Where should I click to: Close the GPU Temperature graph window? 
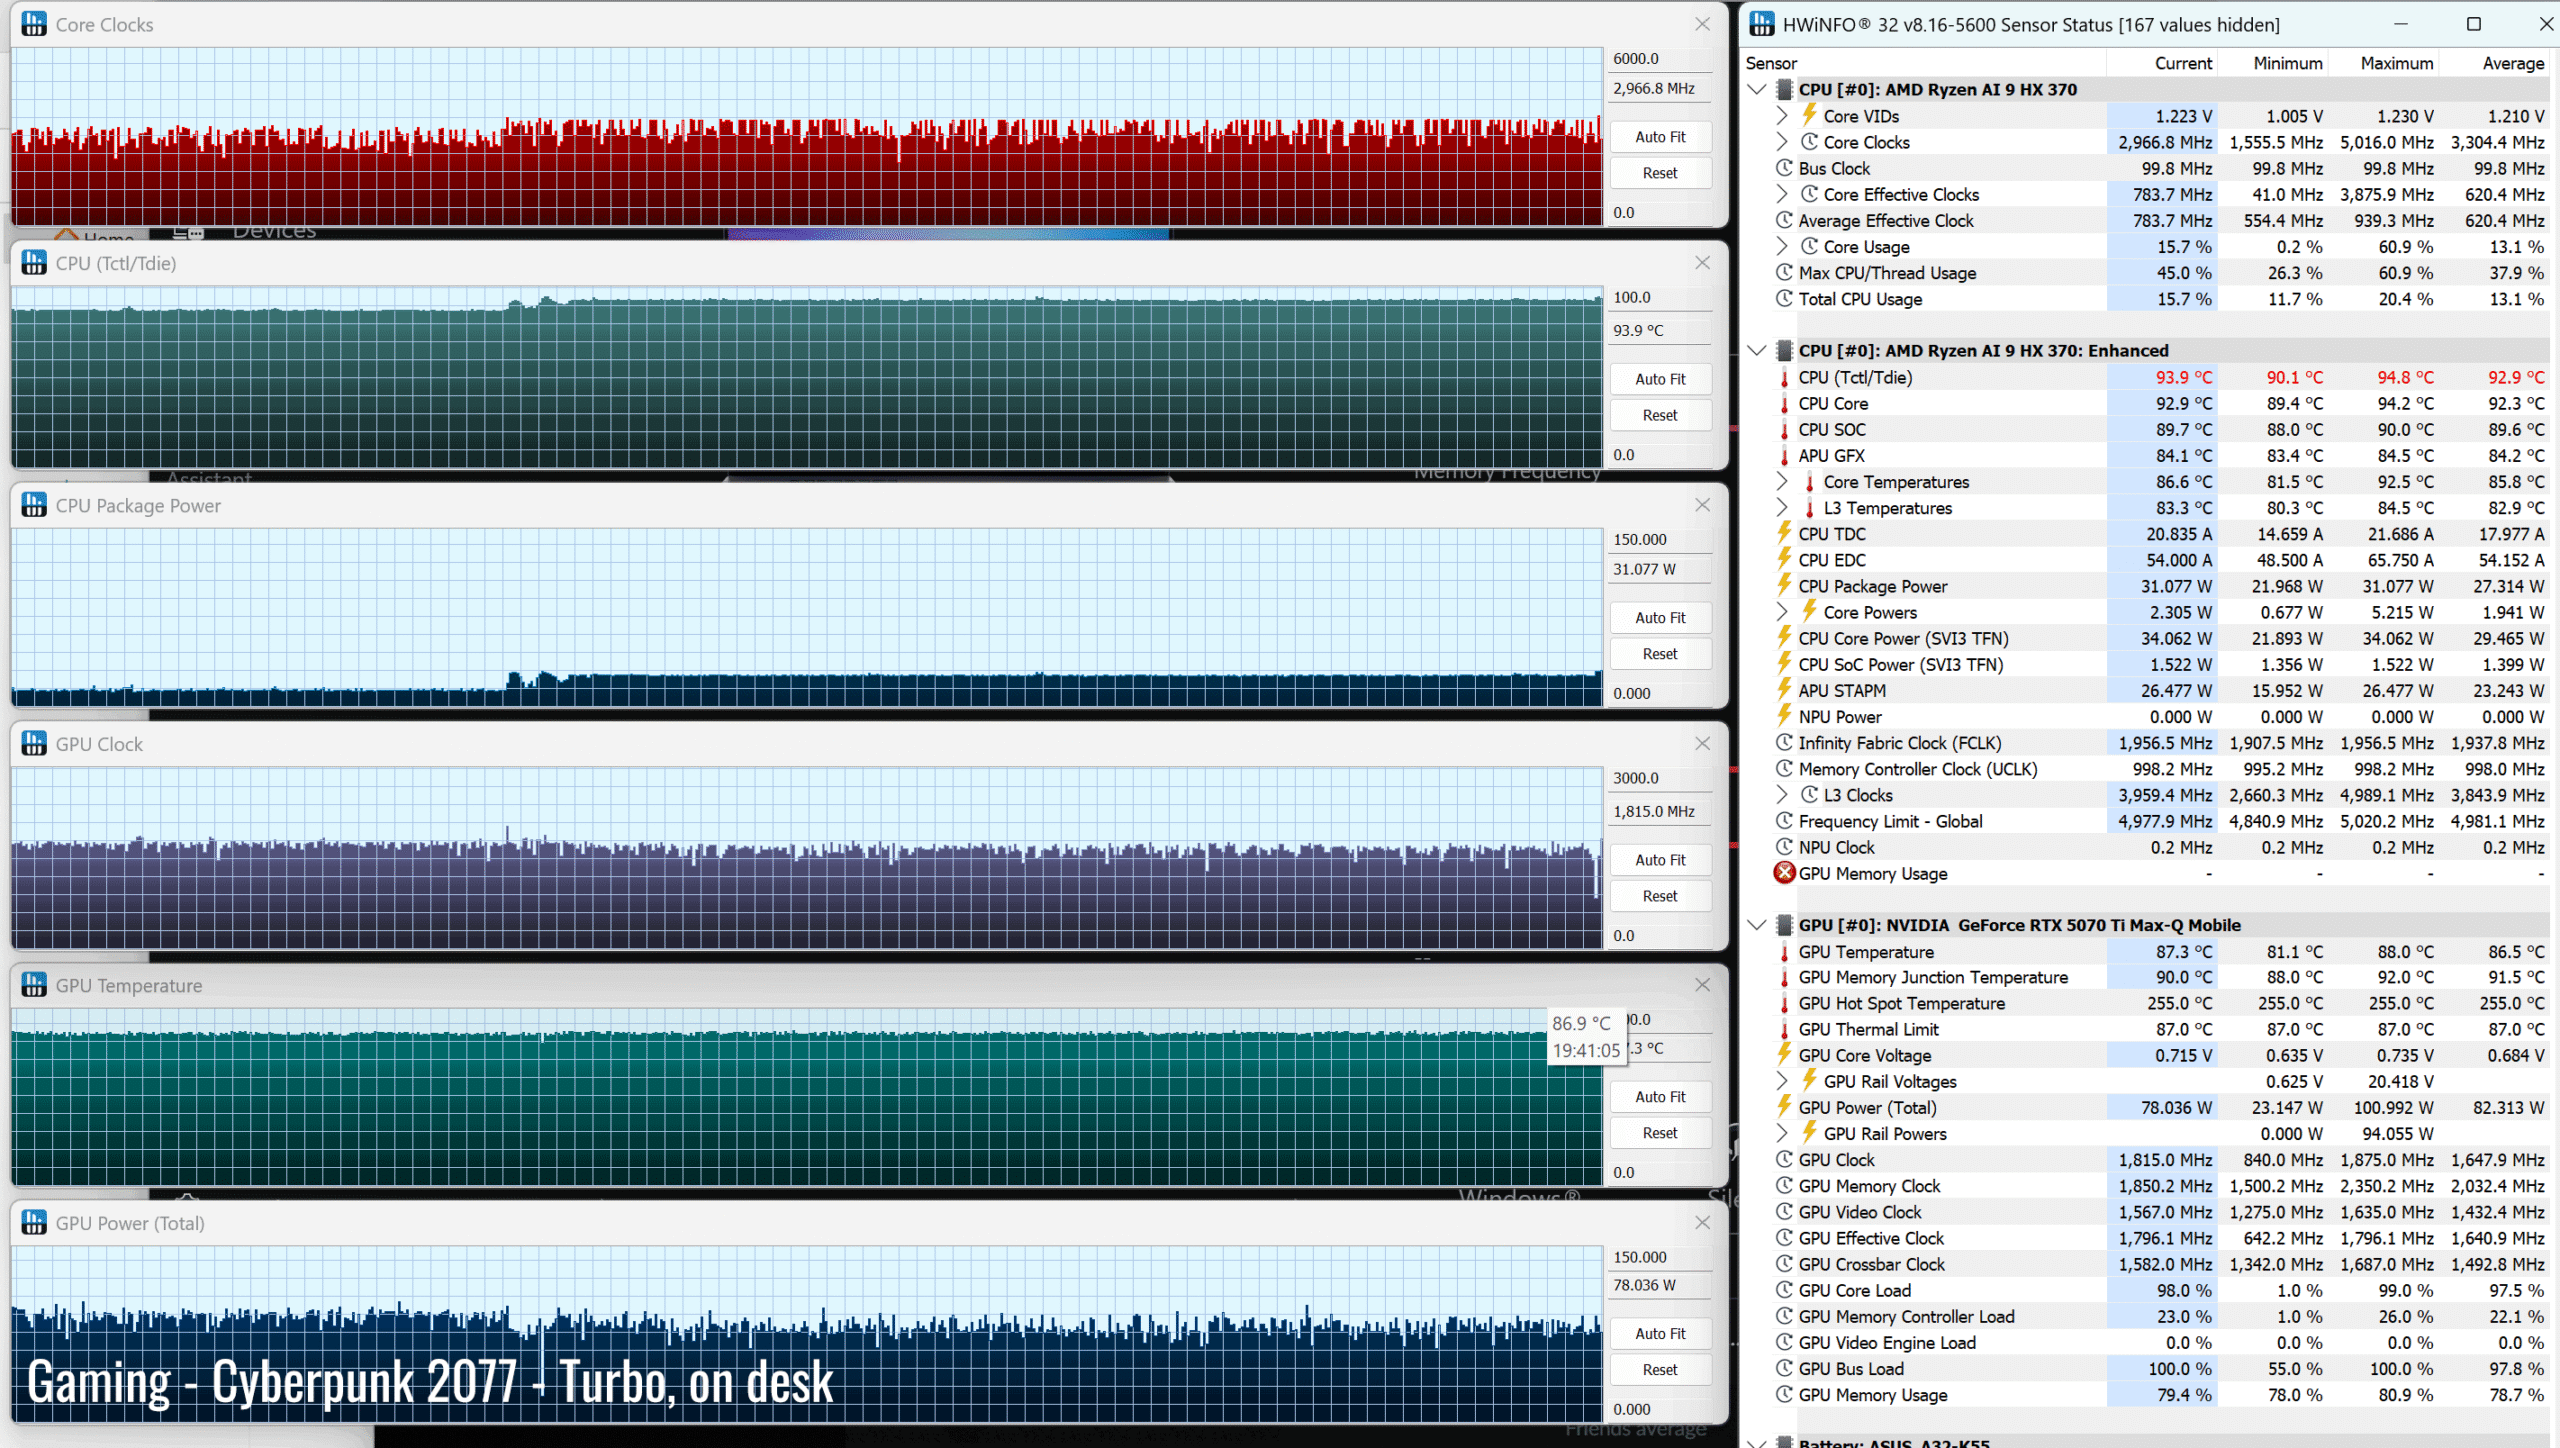[1702, 985]
